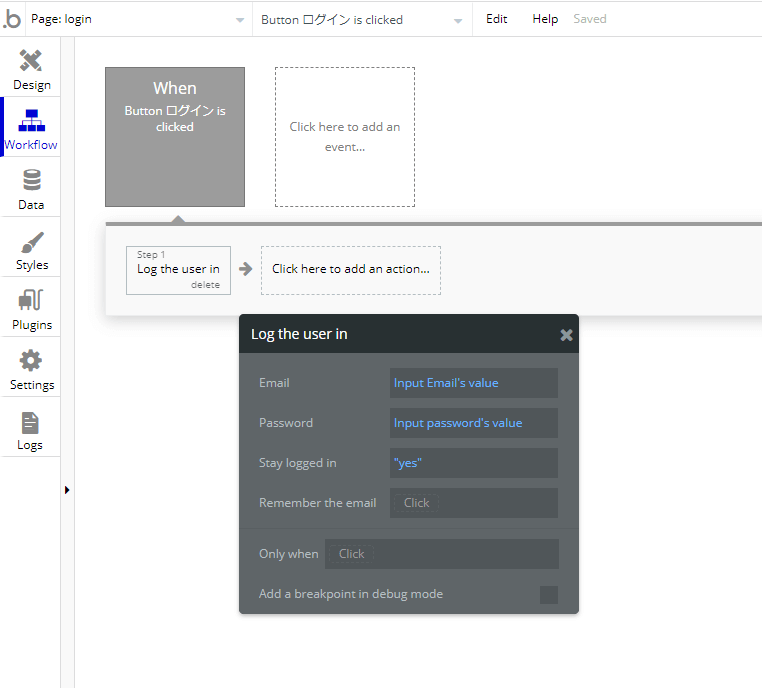Screen dimensions: 762x688
Task: Click the Stay logged in label
Action: [x=297, y=463]
